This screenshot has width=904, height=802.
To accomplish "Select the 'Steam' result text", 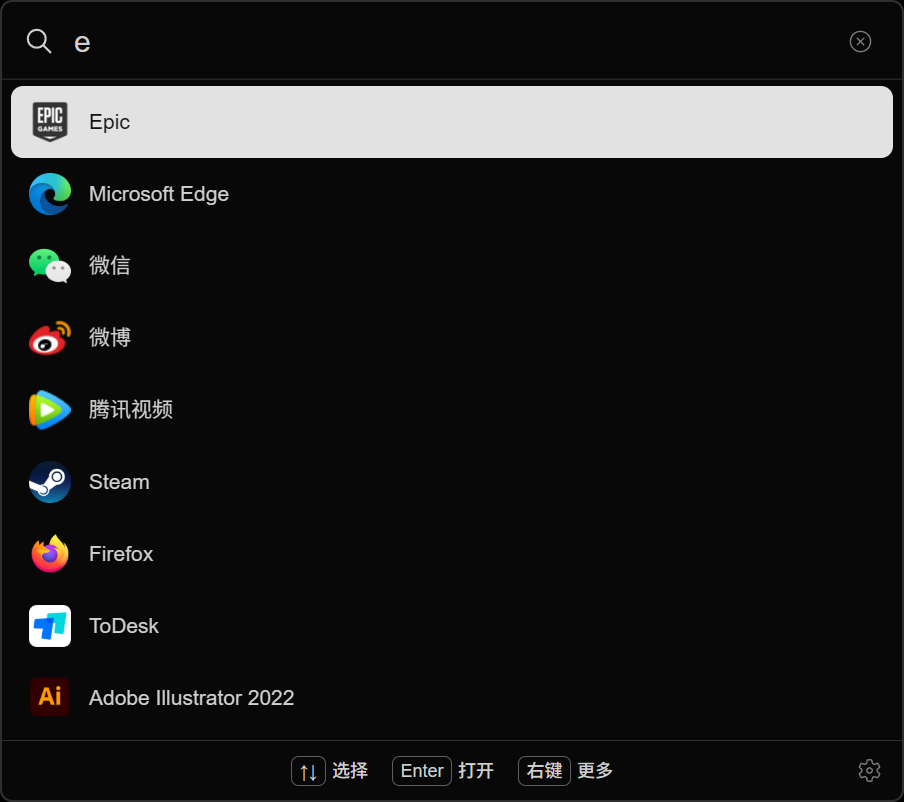I will point(119,482).
